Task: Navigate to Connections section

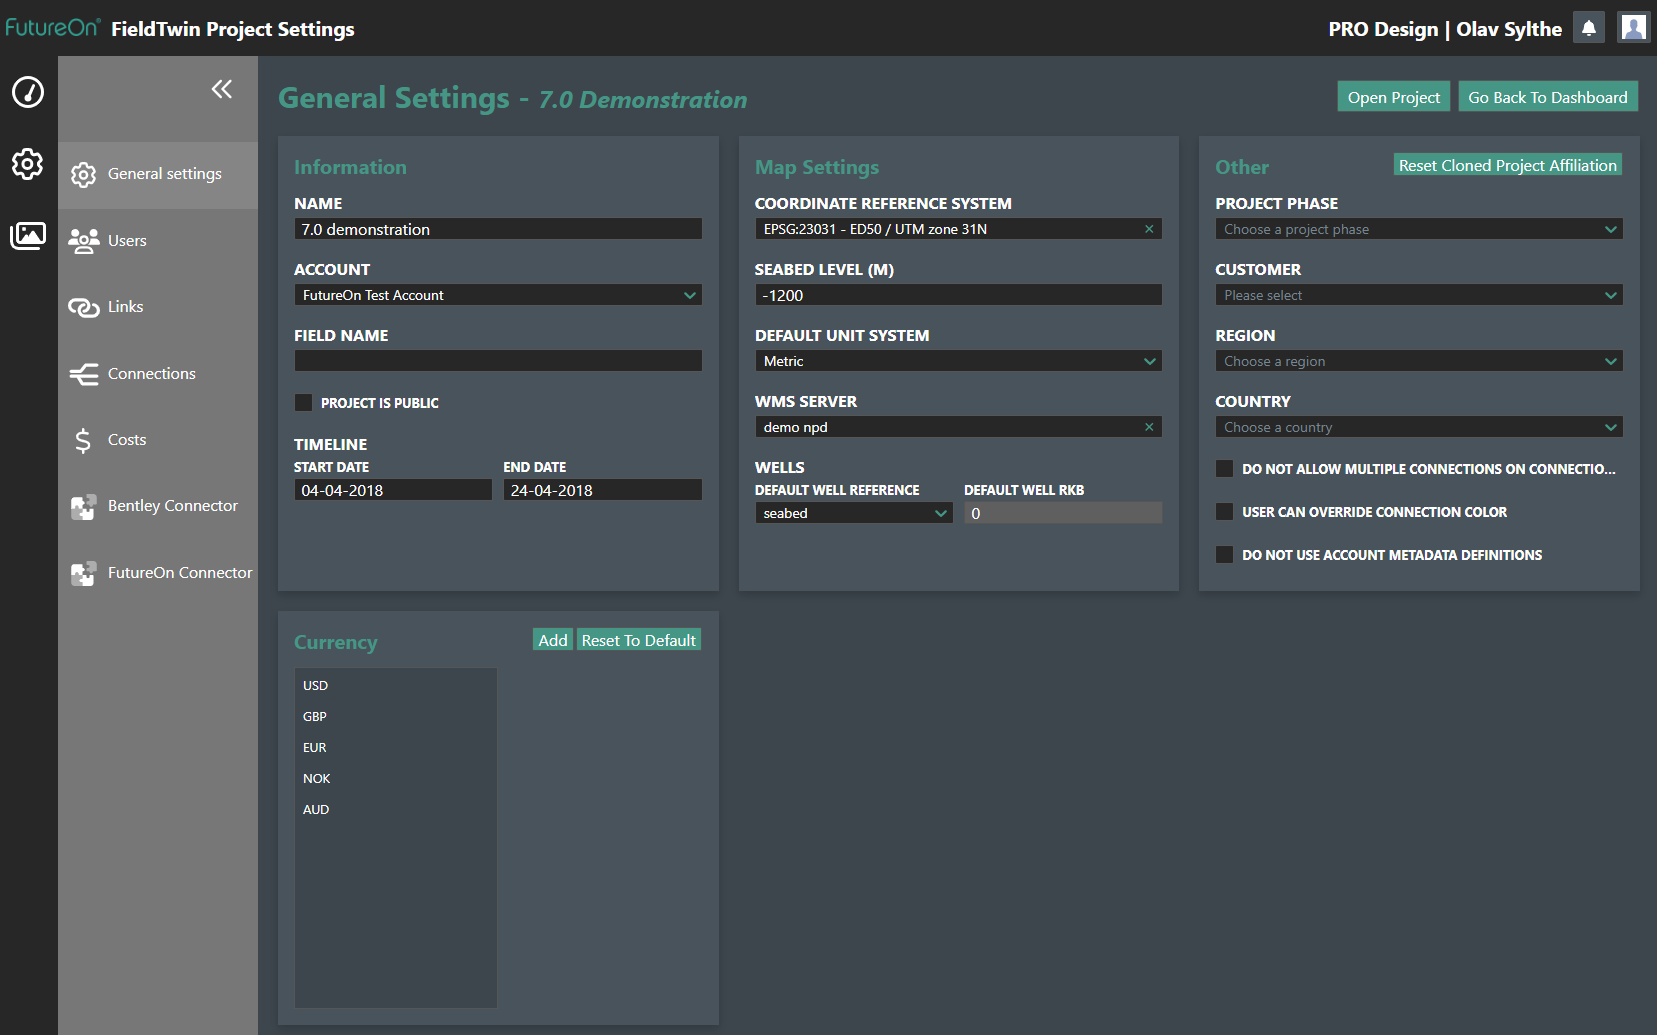Action: 158,374
